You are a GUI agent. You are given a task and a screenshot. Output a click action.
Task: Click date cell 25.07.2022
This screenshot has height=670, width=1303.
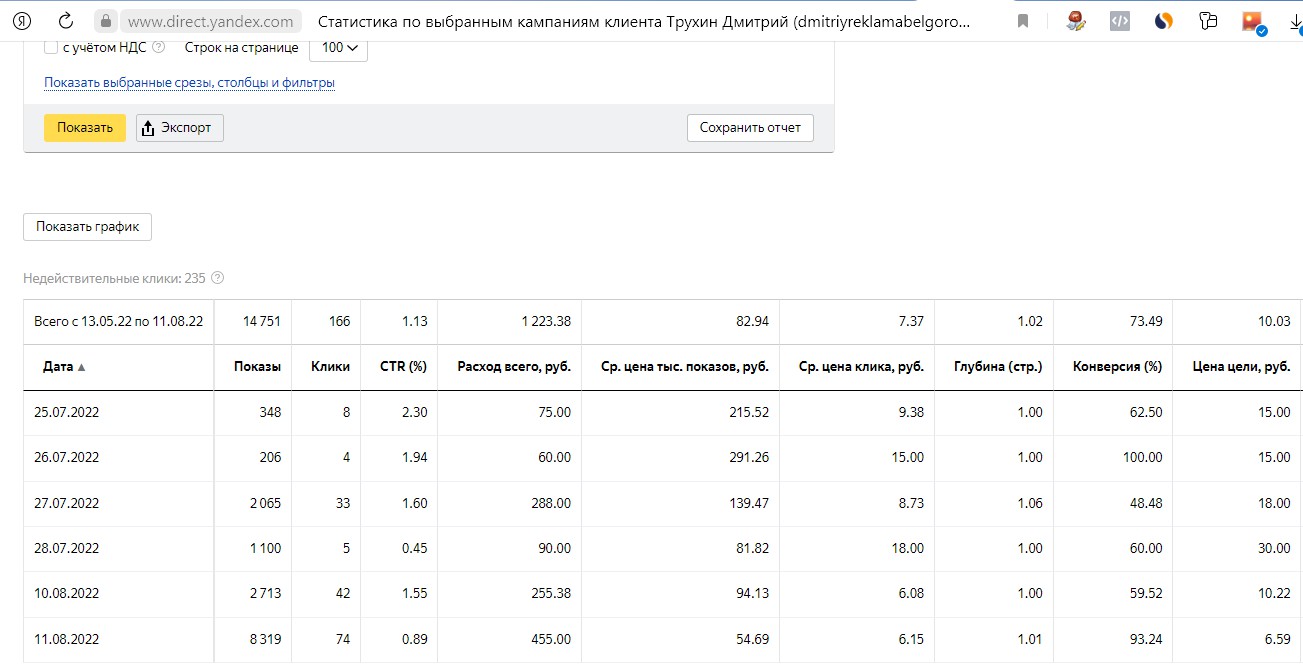(x=67, y=413)
